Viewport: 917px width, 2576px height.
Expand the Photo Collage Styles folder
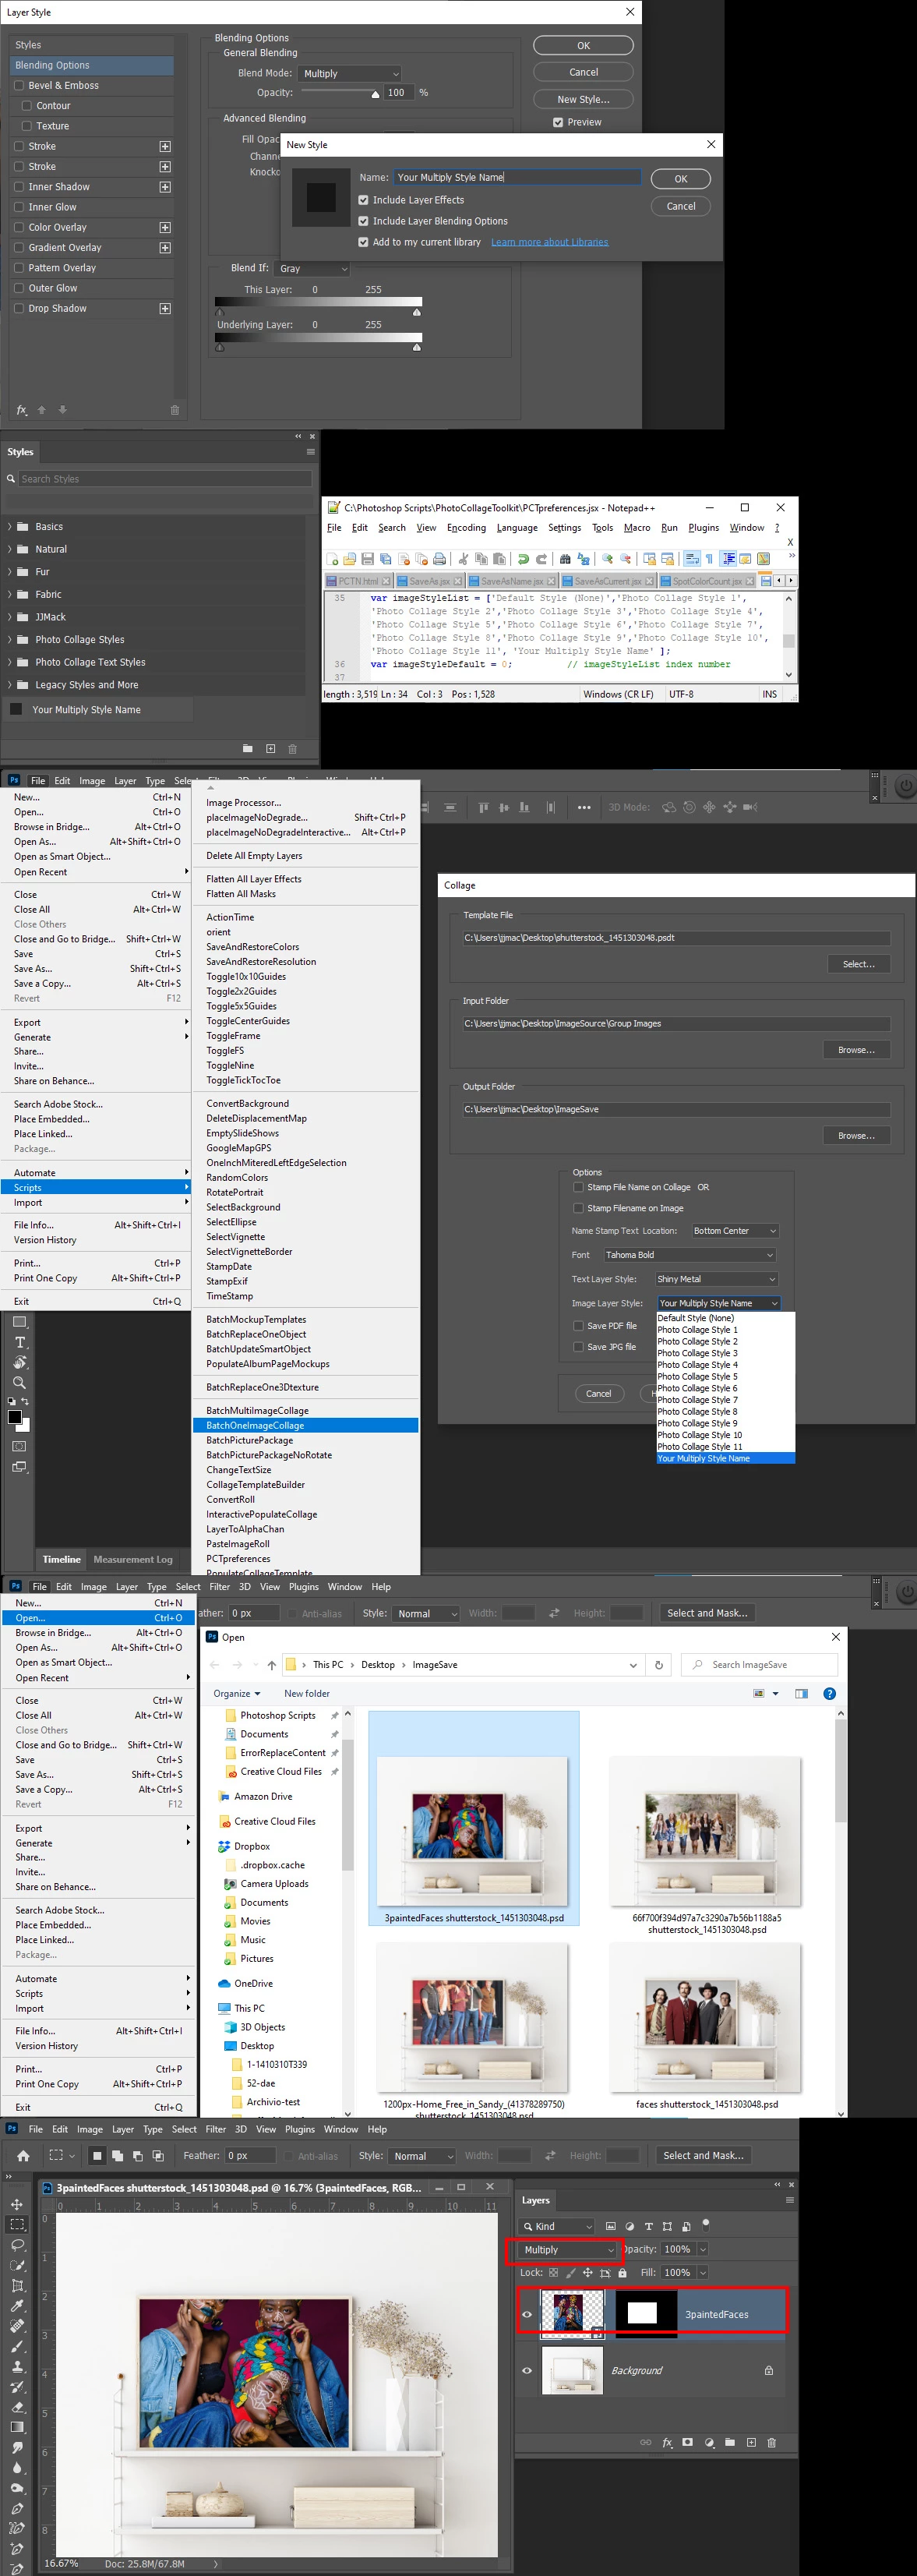click(10, 639)
